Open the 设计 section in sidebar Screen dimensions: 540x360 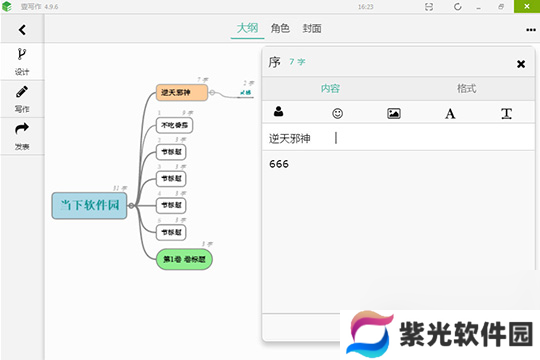coord(22,62)
